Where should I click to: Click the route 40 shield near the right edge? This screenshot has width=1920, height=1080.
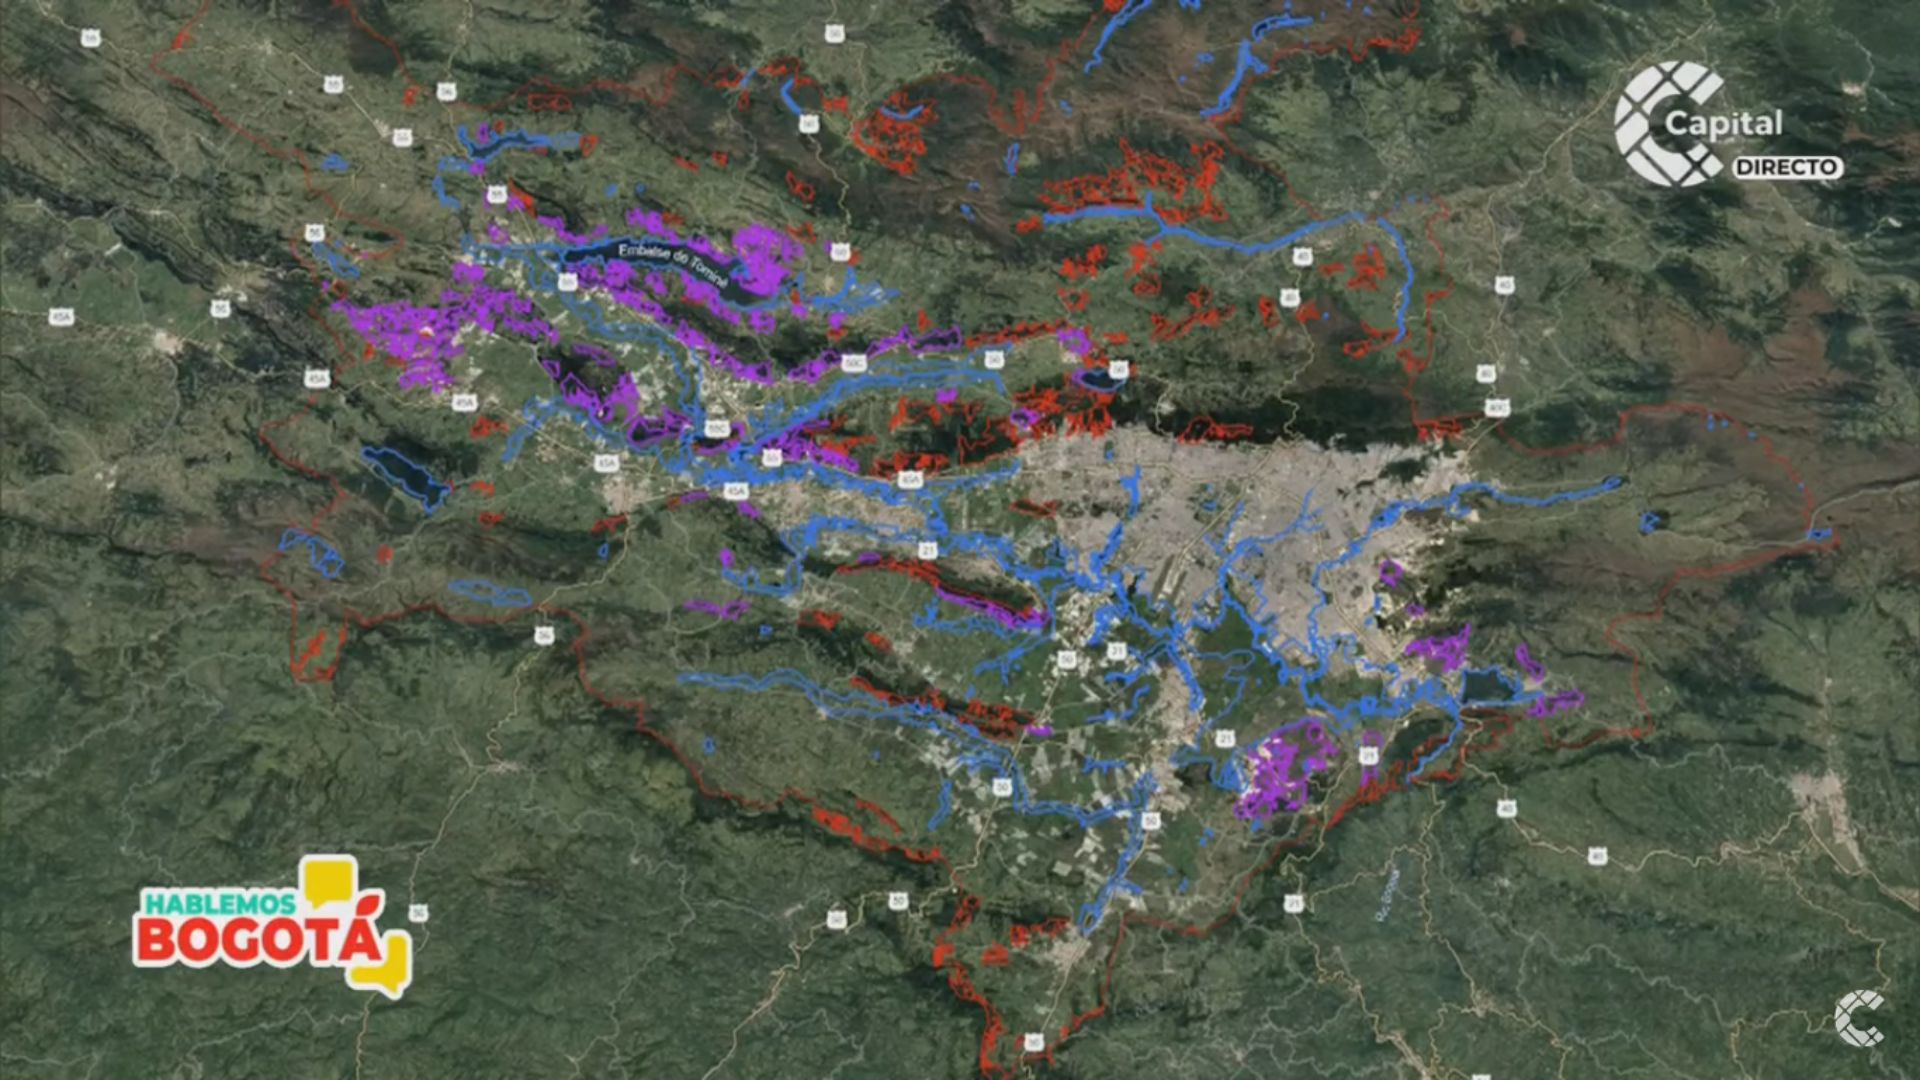tap(1505, 285)
